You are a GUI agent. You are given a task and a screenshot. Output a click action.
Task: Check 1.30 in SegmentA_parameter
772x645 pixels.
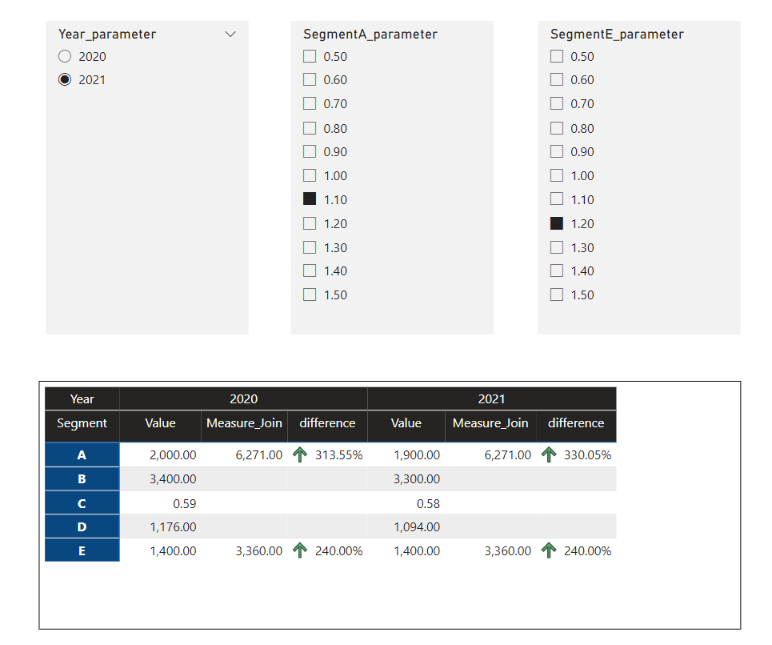[x=310, y=247]
